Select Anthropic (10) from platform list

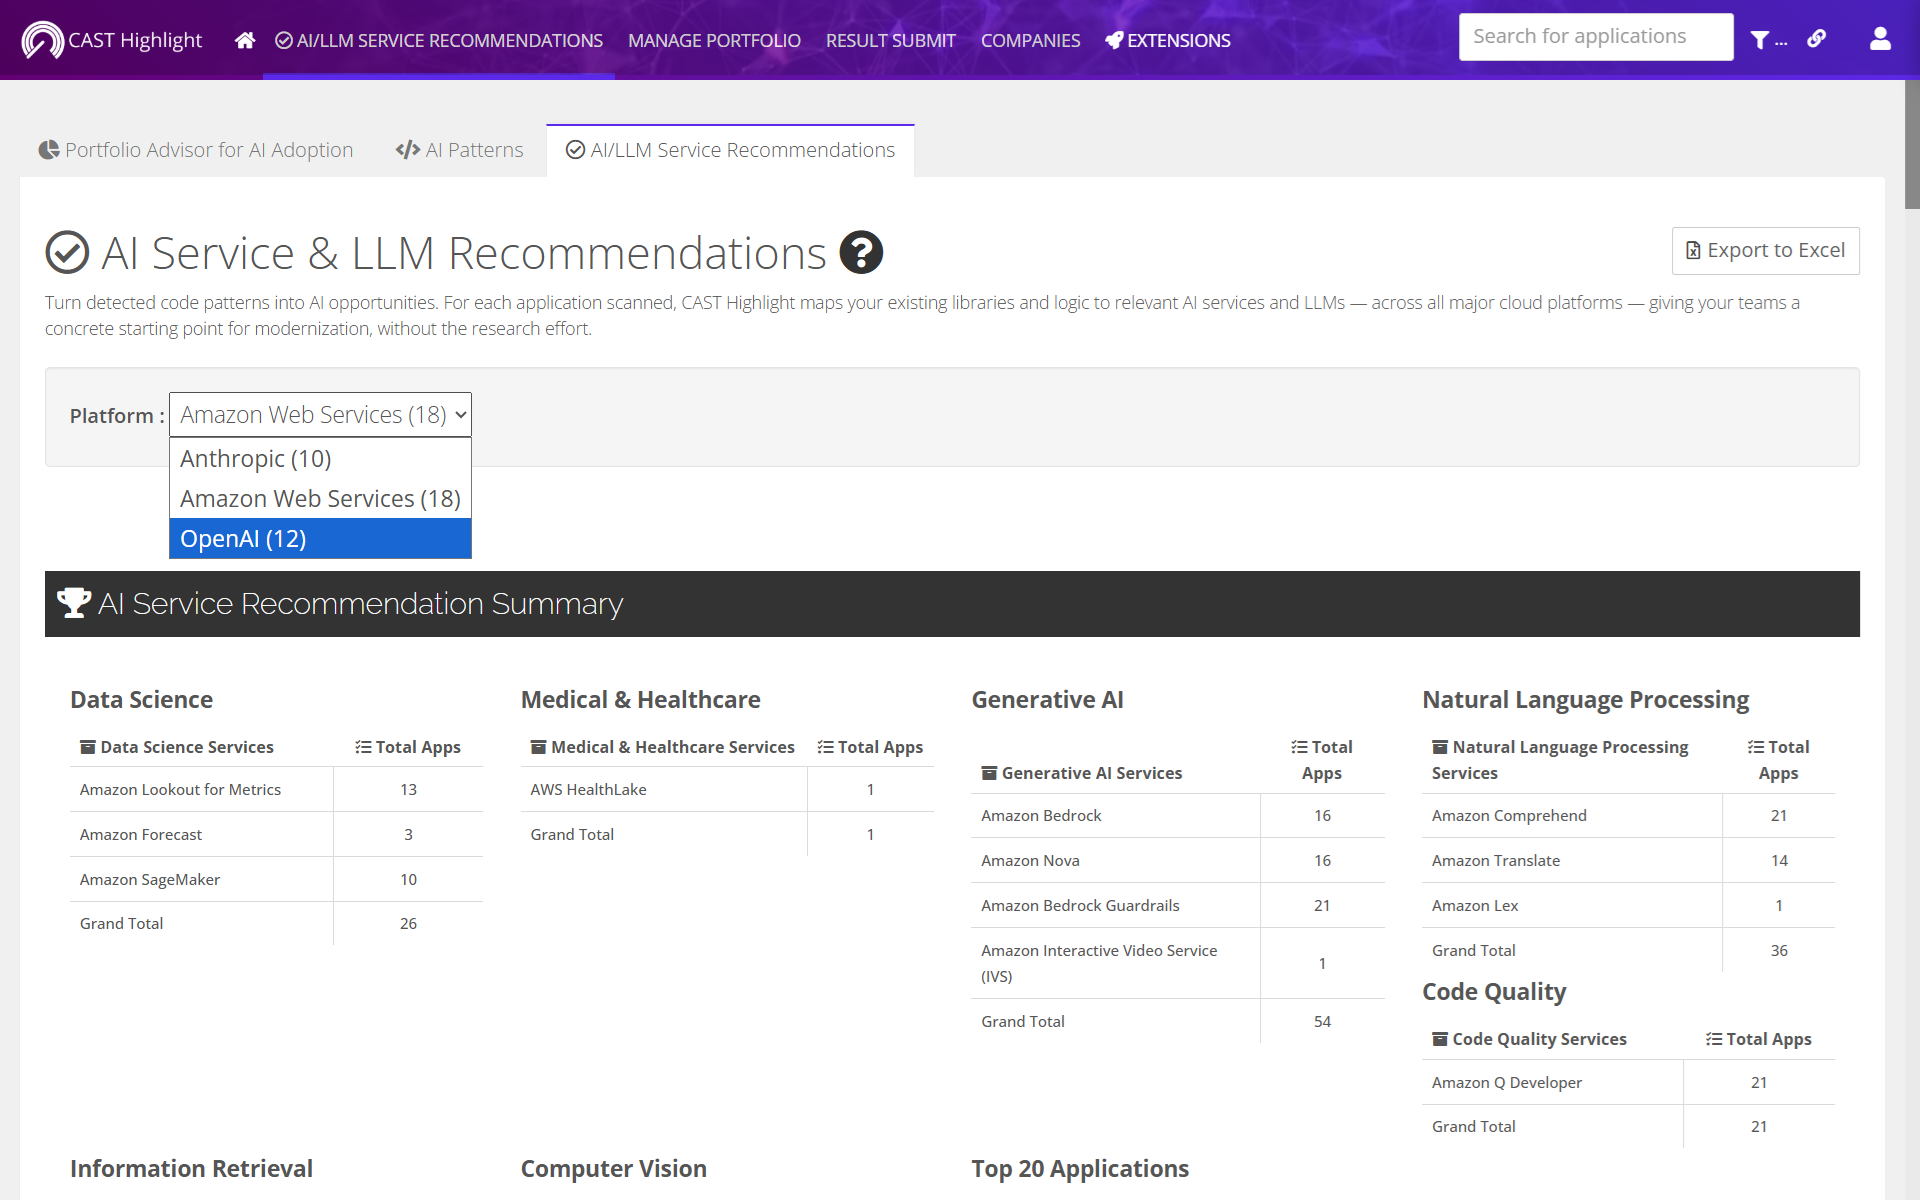coord(320,458)
